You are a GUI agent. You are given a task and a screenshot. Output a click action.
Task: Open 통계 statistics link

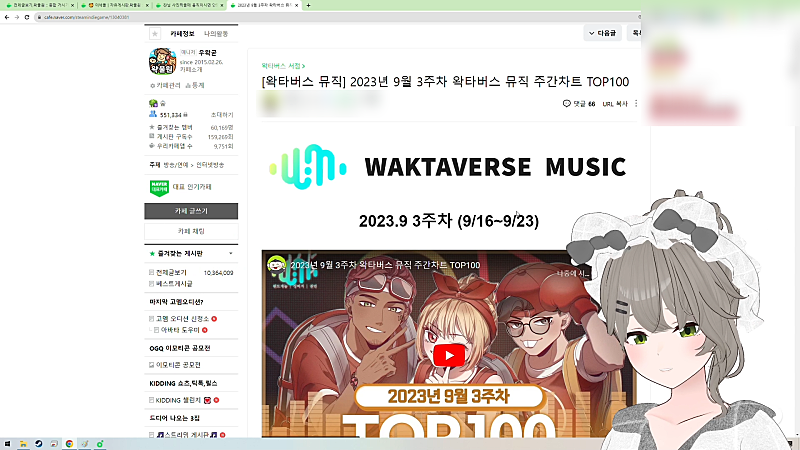195,85
